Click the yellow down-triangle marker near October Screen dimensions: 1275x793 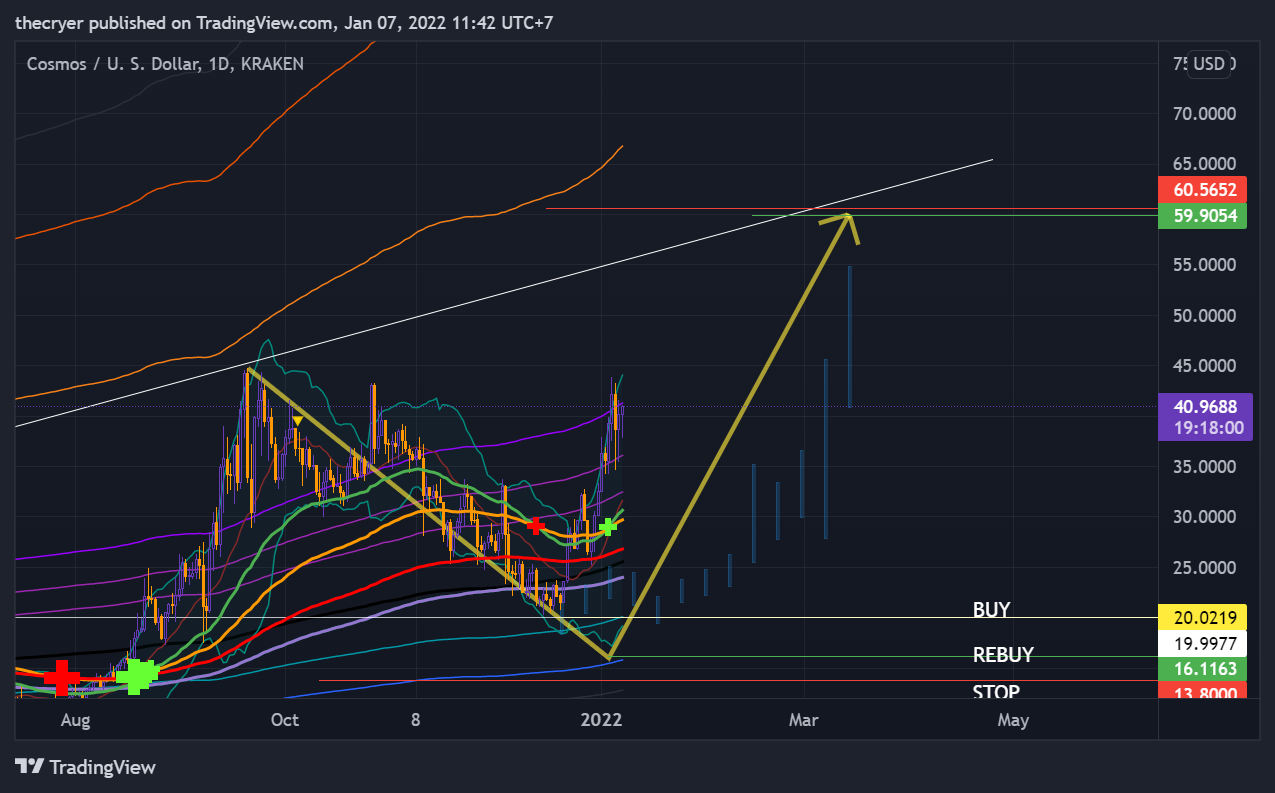pos(297,421)
